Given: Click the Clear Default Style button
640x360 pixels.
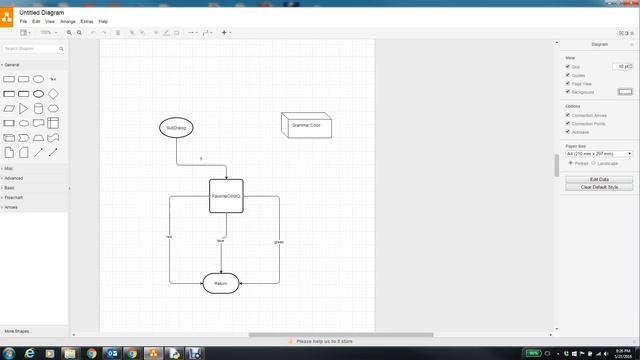Looking at the screenshot, I should tap(599, 187).
